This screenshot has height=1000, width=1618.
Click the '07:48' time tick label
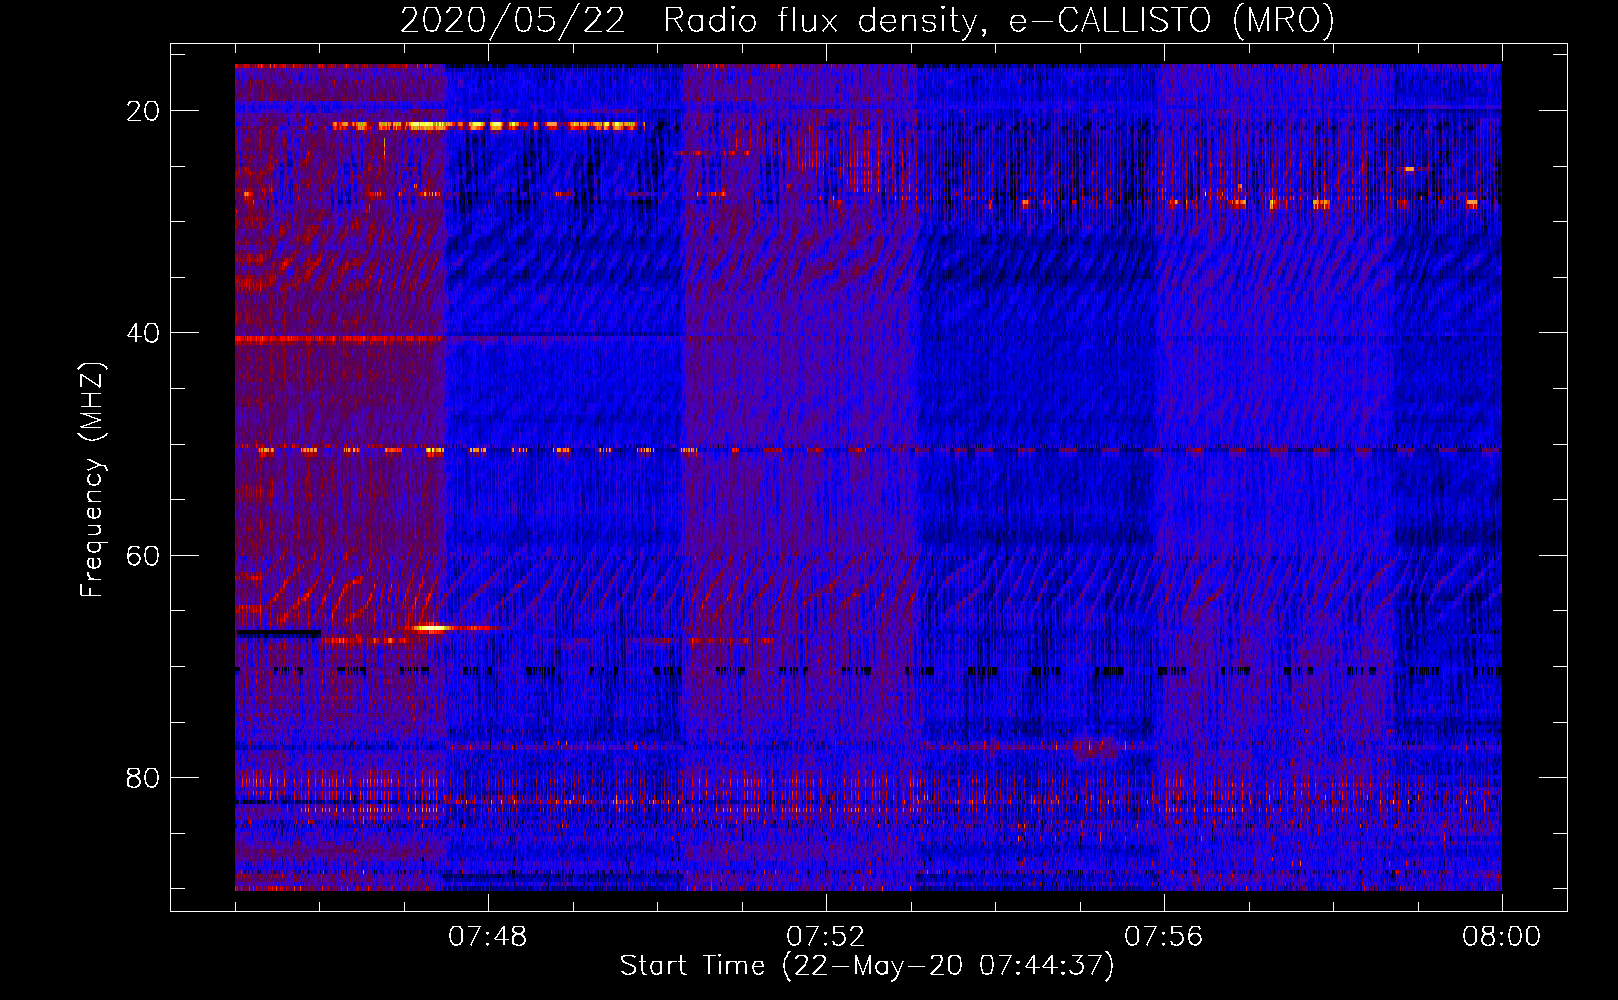click(488, 937)
